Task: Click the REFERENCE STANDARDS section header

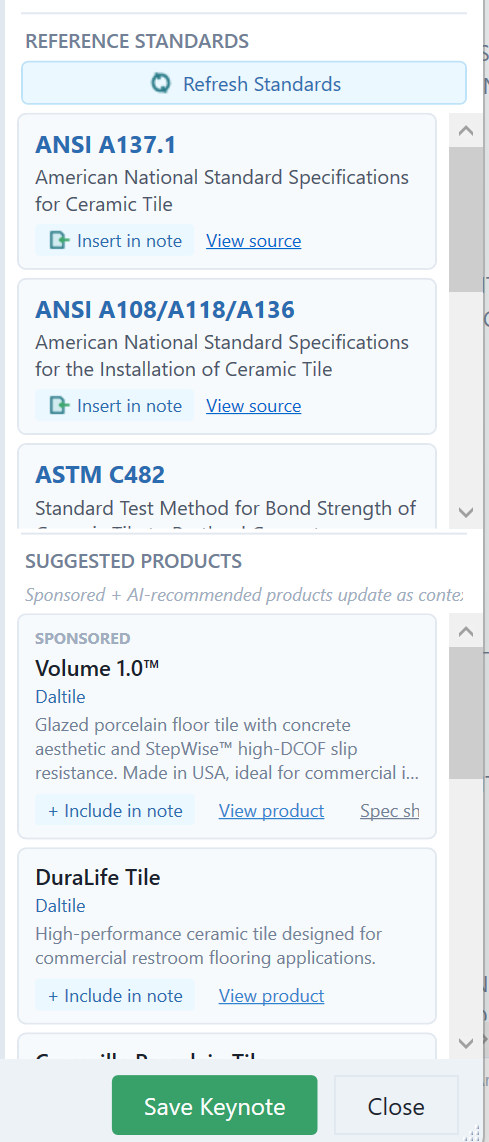Action: 137,41
